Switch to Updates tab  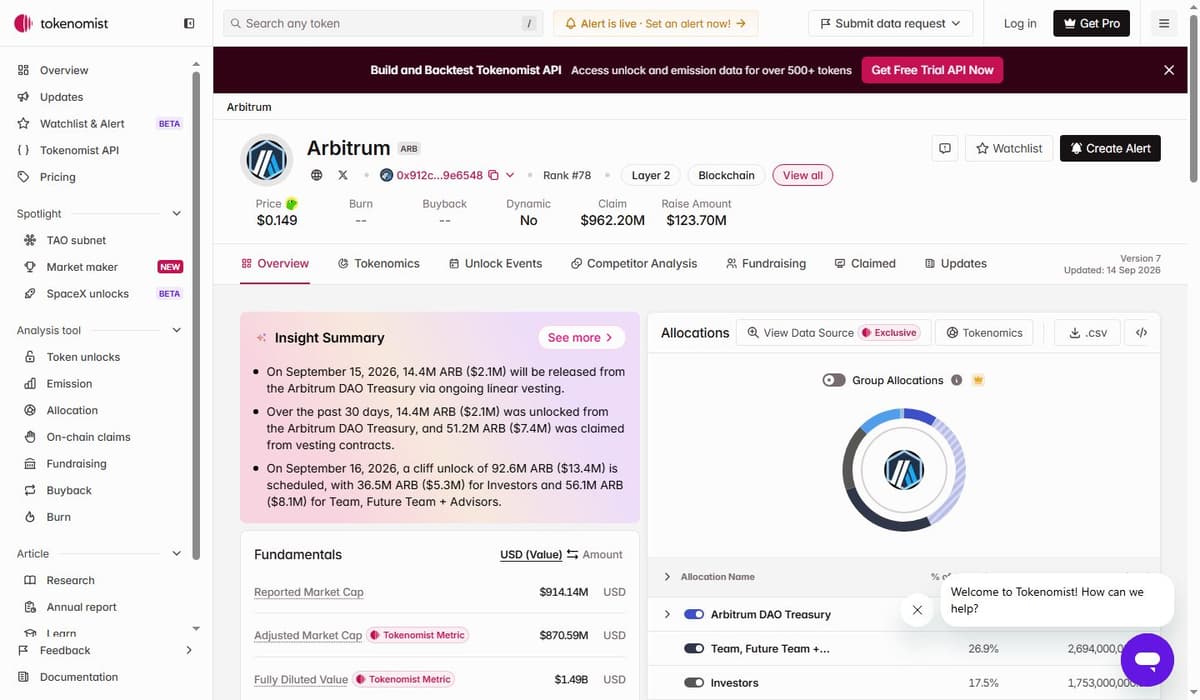[x=956, y=263]
